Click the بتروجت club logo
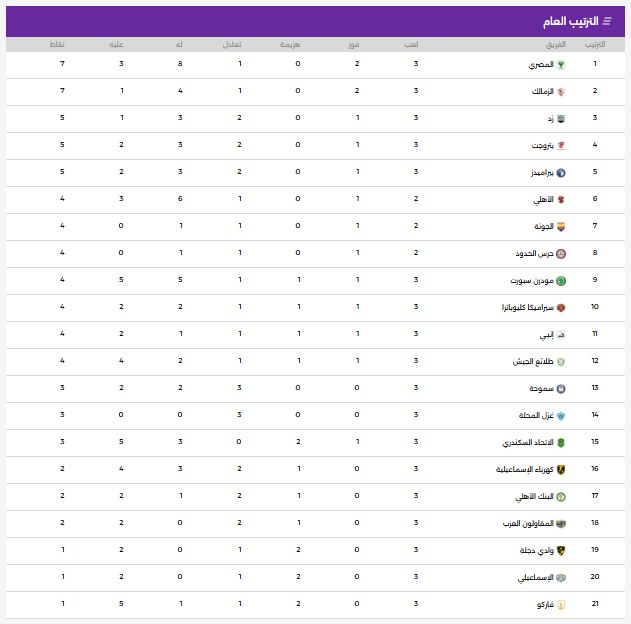631x624 pixels. point(561,146)
